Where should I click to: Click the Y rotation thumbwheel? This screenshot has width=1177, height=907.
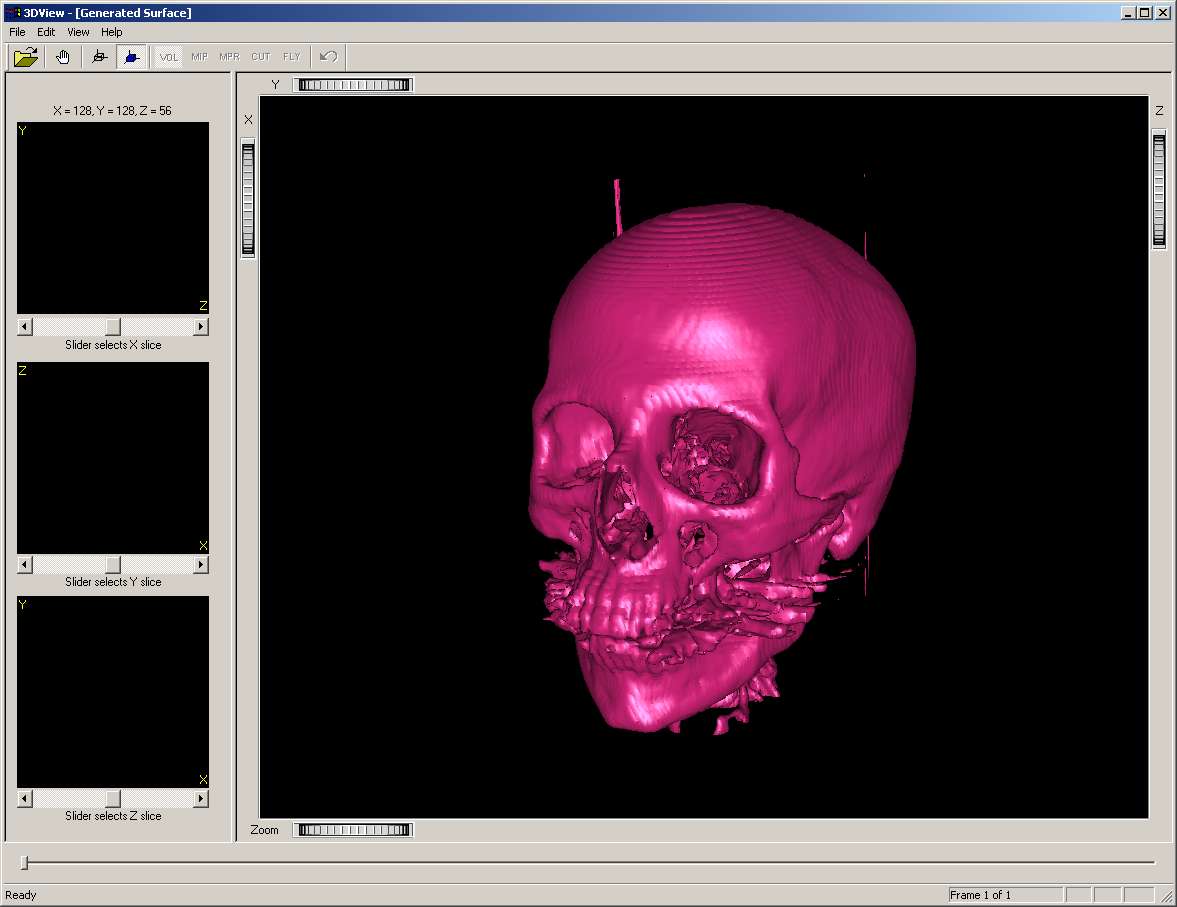coord(353,85)
